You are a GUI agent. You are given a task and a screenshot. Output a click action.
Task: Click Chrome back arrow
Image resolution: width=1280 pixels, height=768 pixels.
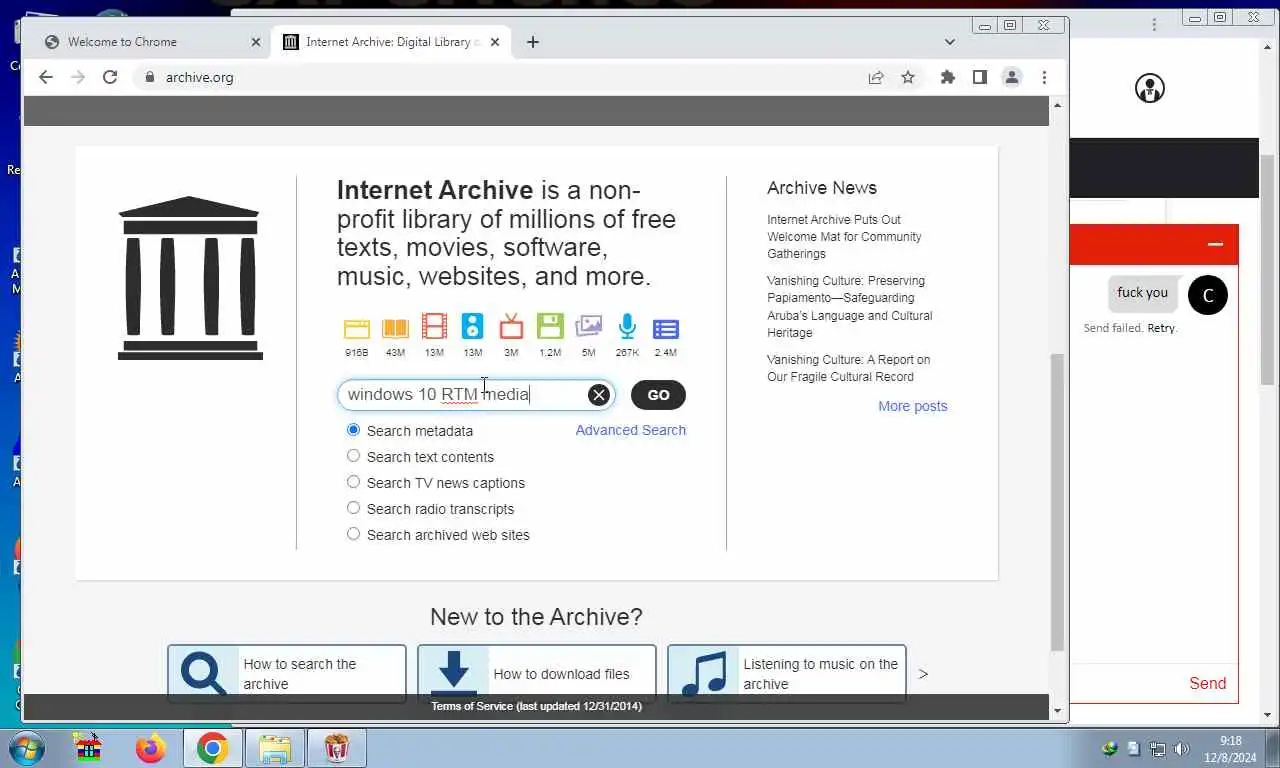tap(46, 77)
